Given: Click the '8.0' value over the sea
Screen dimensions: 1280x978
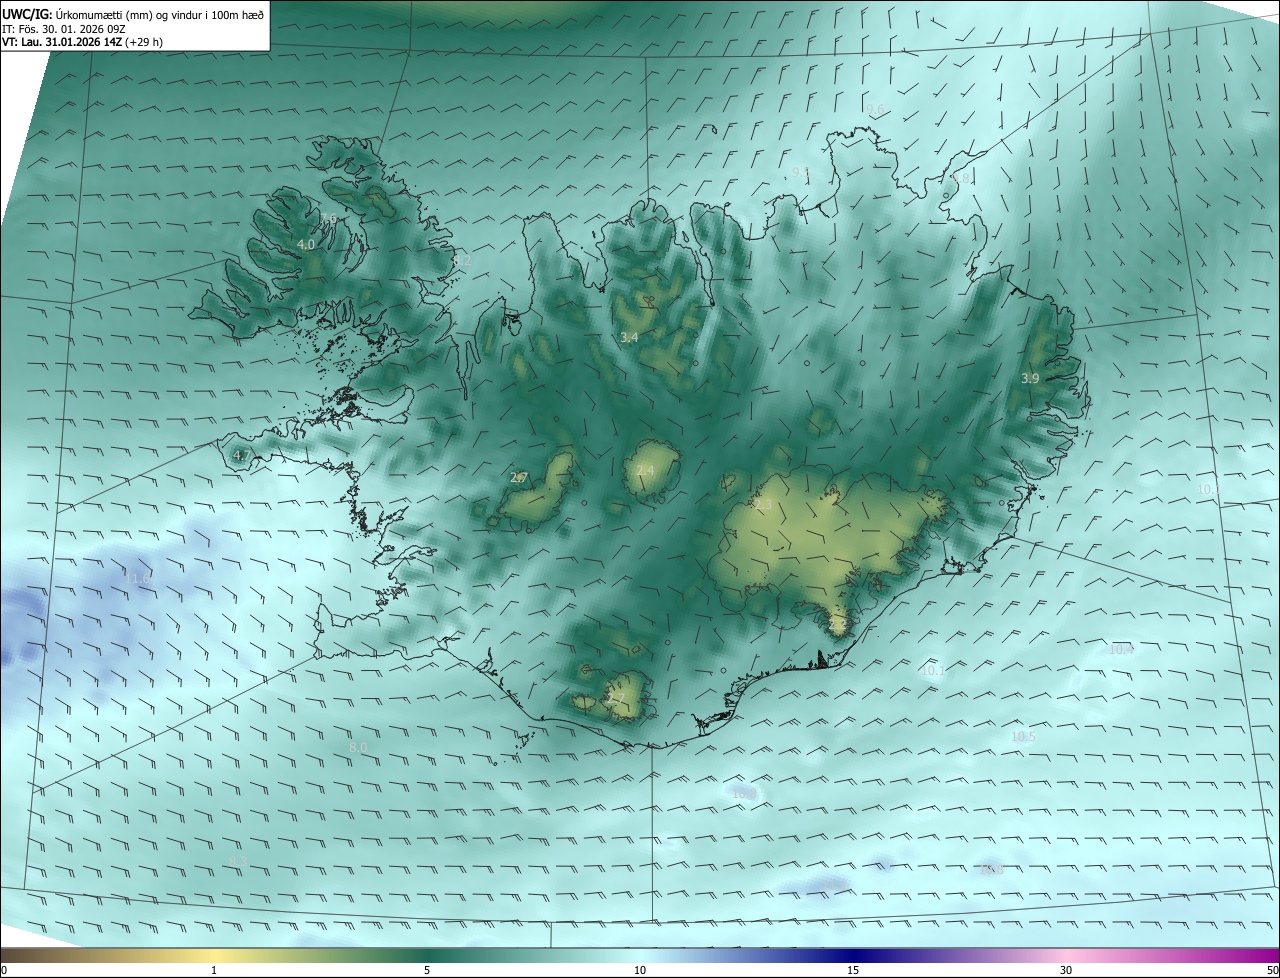Looking at the screenshot, I should pyautogui.click(x=358, y=747).
